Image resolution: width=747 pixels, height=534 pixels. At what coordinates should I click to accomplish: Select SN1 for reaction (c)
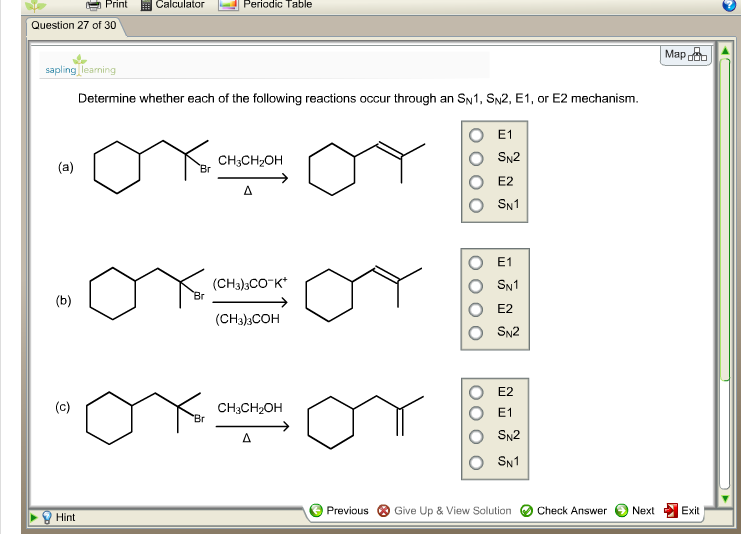click(x=476, y=462)
